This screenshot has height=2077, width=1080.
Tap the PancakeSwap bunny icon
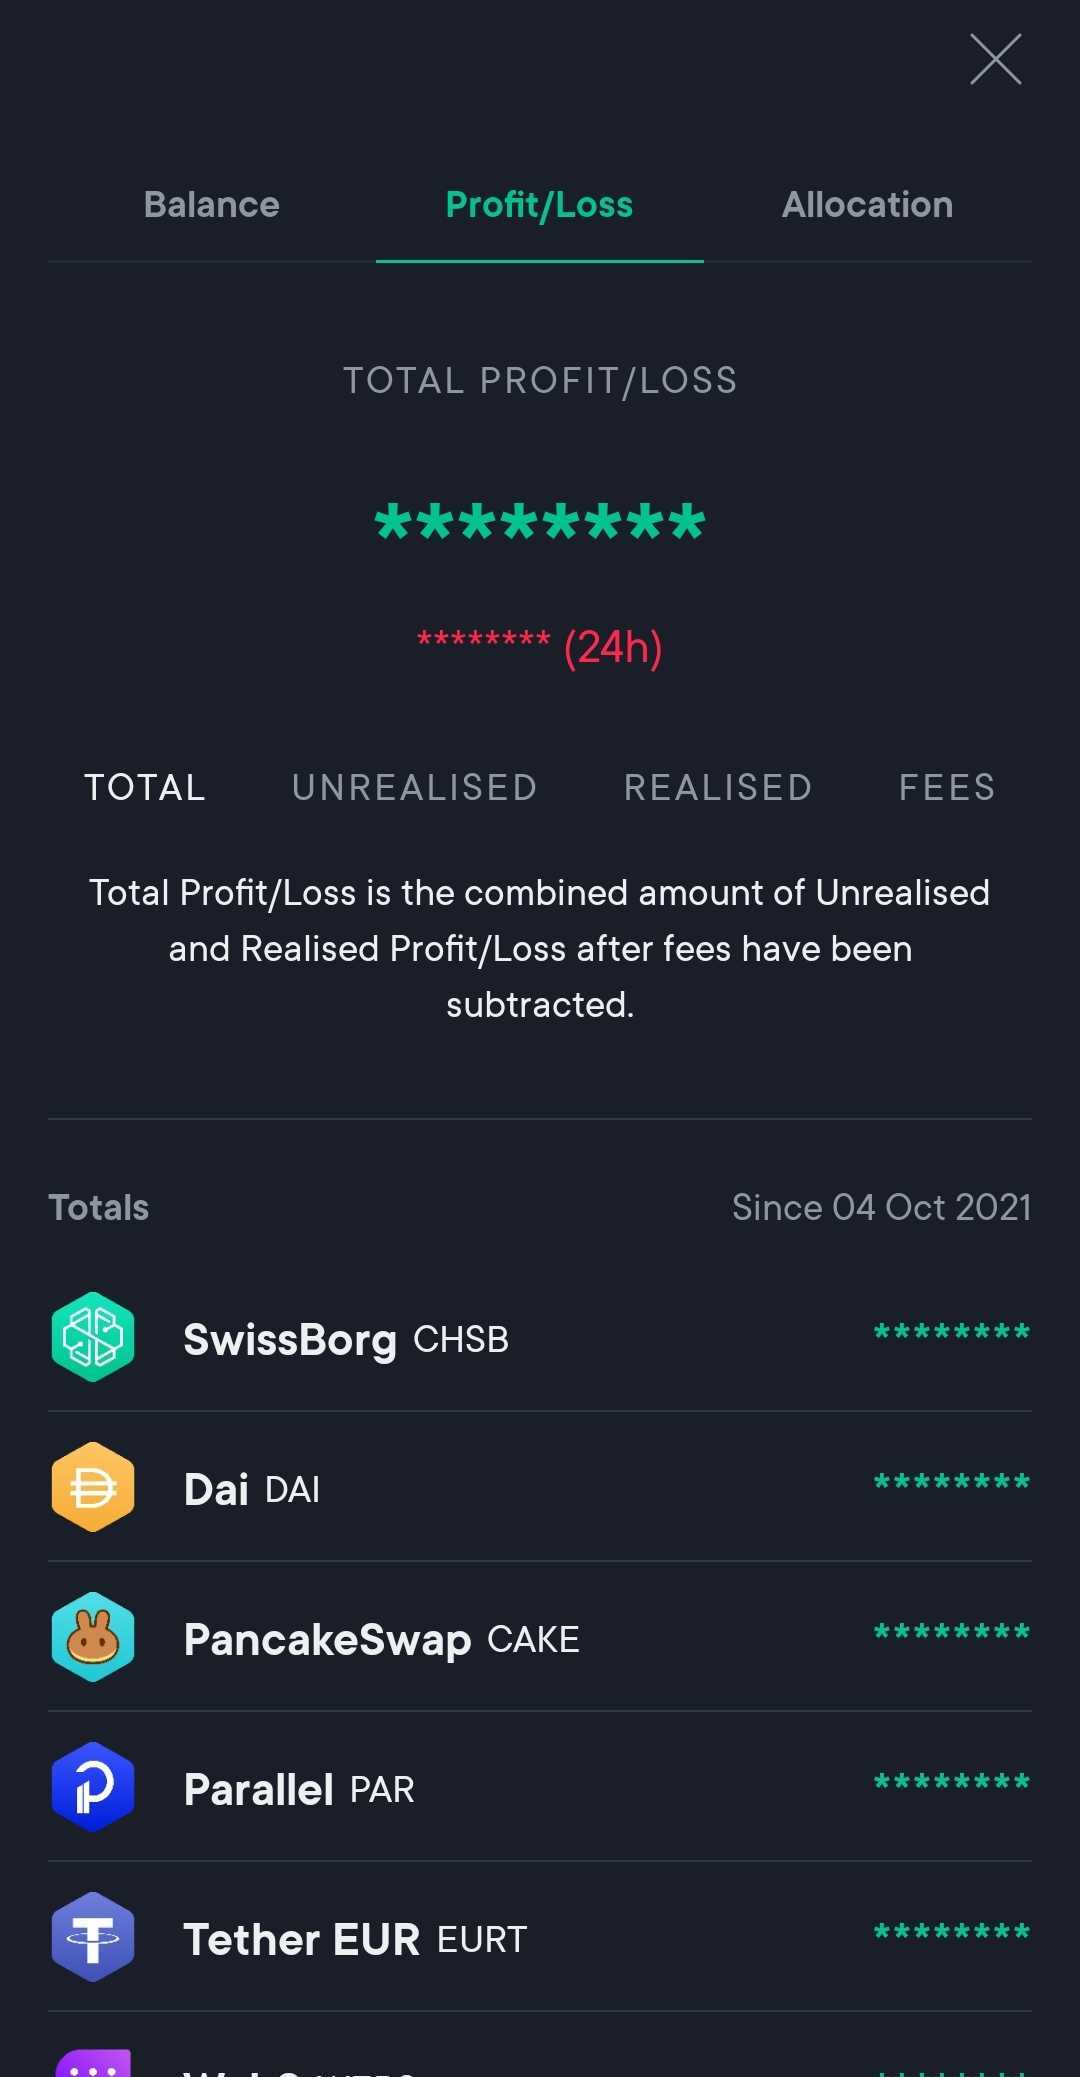click(x=93, y=1637)
